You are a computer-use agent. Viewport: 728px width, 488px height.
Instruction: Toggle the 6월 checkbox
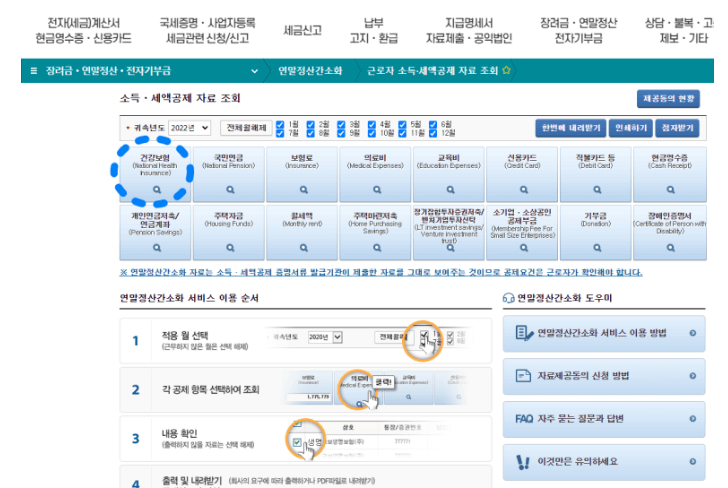(433, 124)
